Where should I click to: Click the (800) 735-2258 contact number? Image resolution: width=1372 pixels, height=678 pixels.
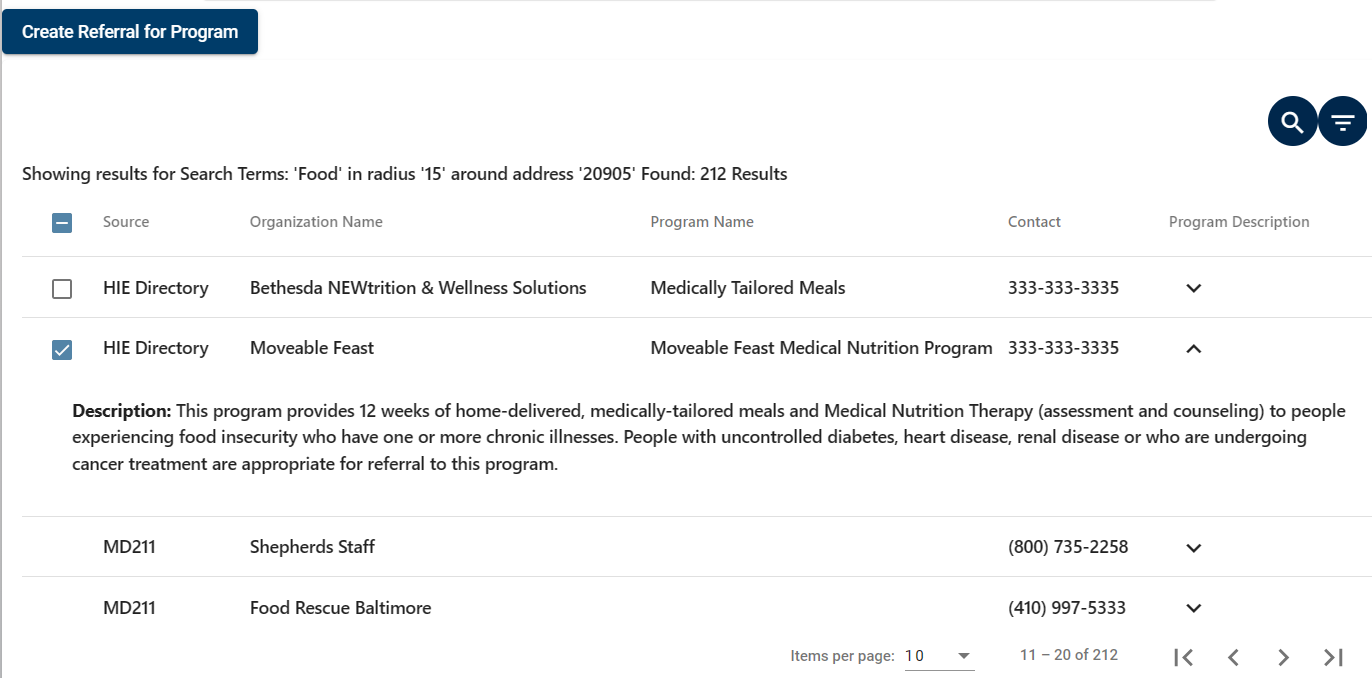click(1066, 547)
